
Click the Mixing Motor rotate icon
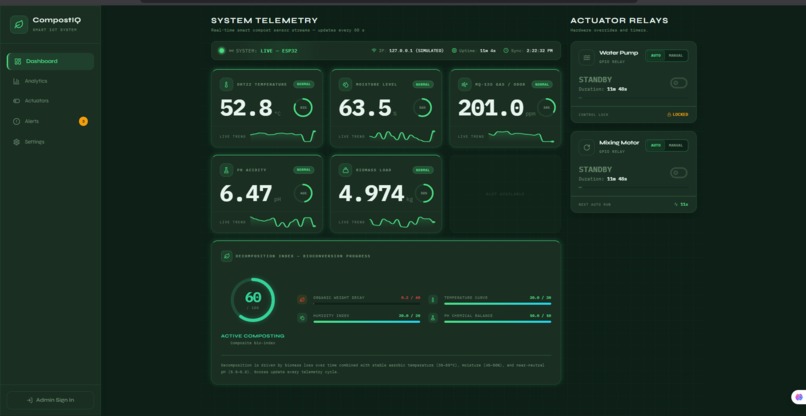click(587, 147)
